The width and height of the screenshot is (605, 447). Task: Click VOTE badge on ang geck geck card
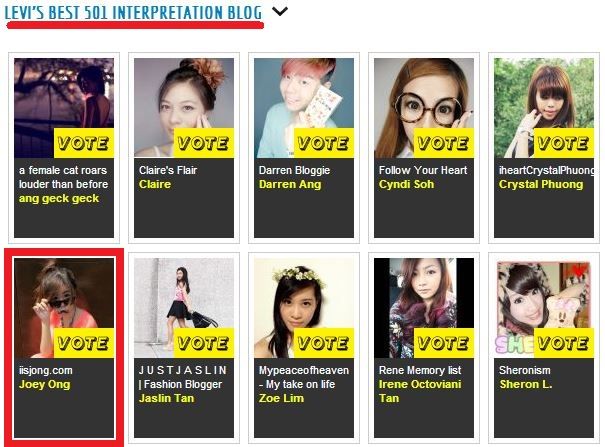coord(84,143)
